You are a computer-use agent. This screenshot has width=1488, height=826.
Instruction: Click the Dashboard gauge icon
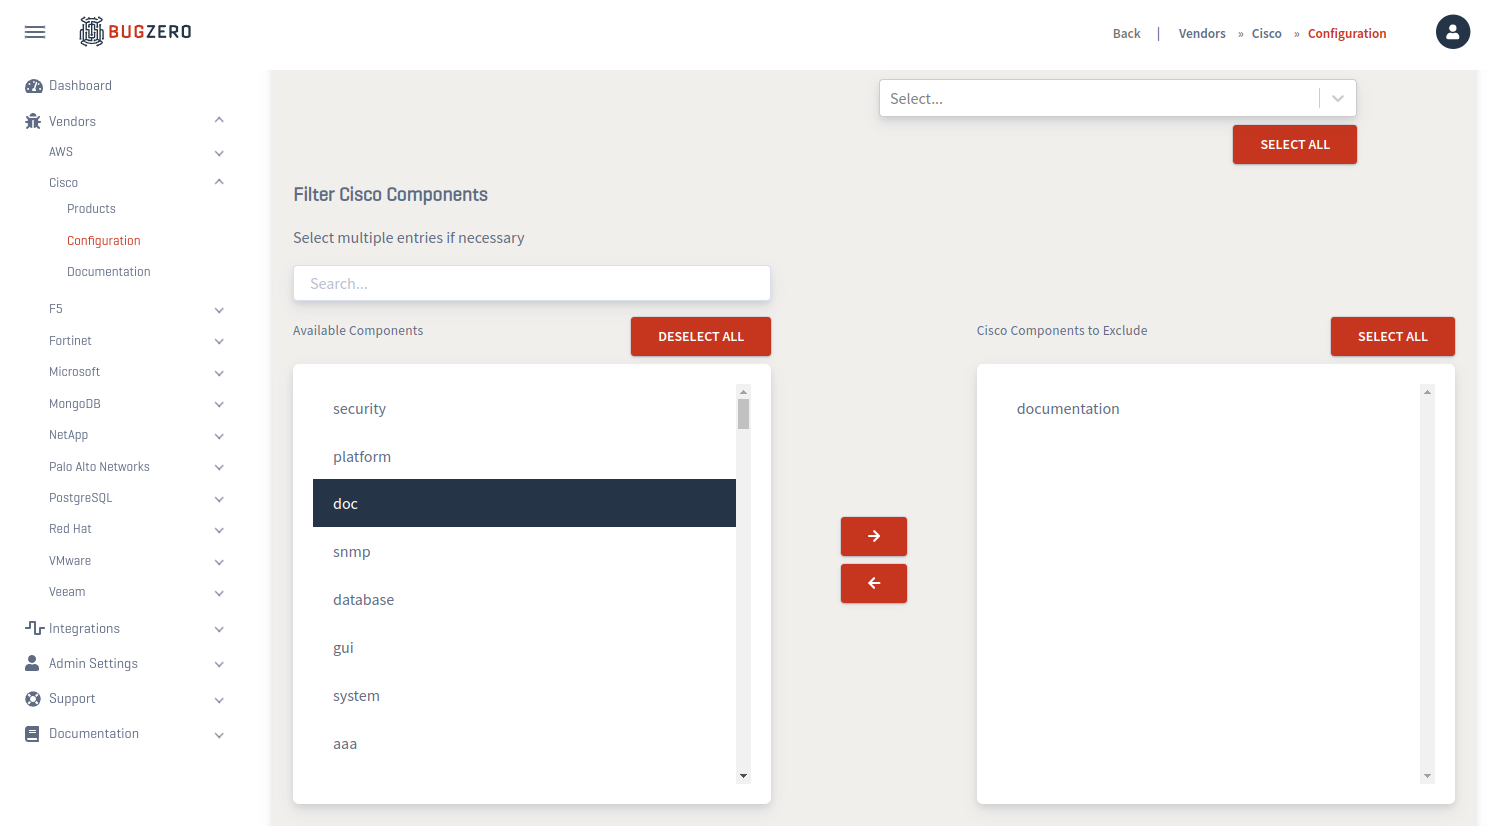34,86
